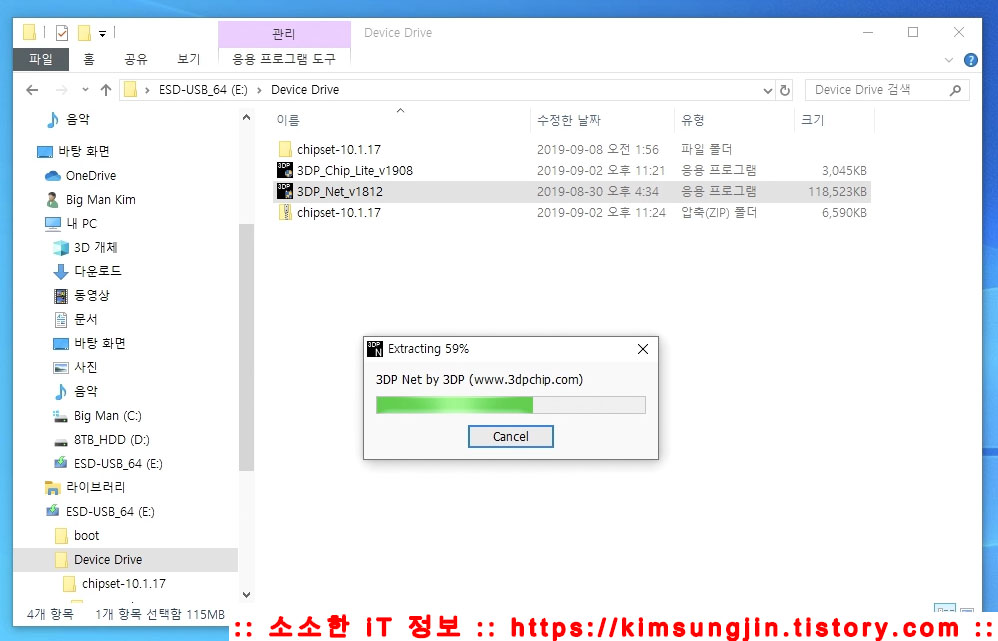998x641 pixels.
Task: Select the 3DP_Net_v1812 application icon
Action: tap(285, 191)
